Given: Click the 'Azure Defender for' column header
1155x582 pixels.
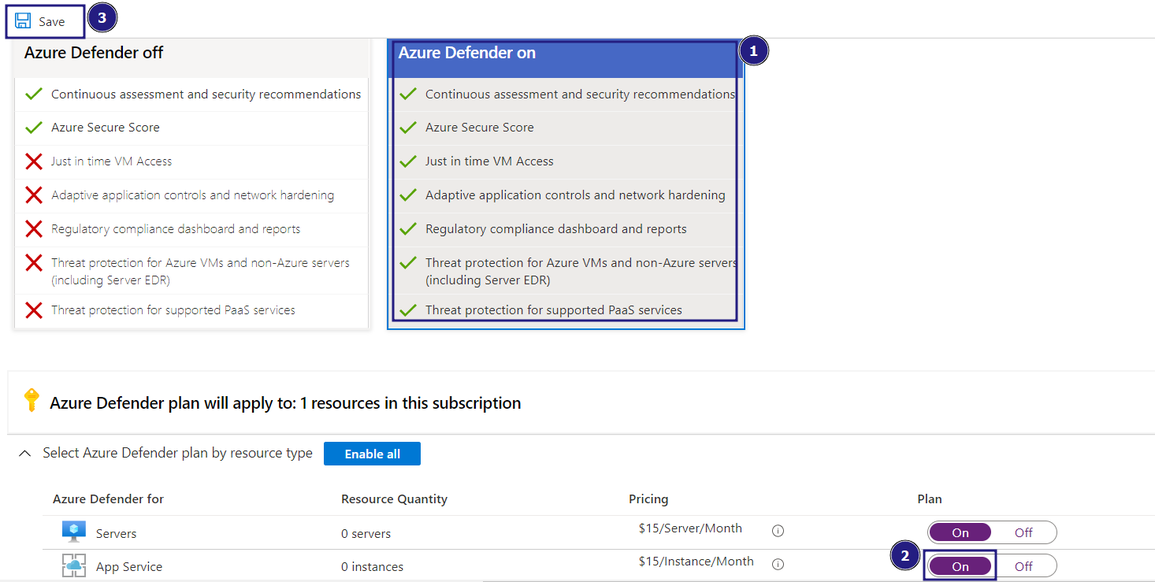Looking at the screenshot, I should tap(108, 499).
